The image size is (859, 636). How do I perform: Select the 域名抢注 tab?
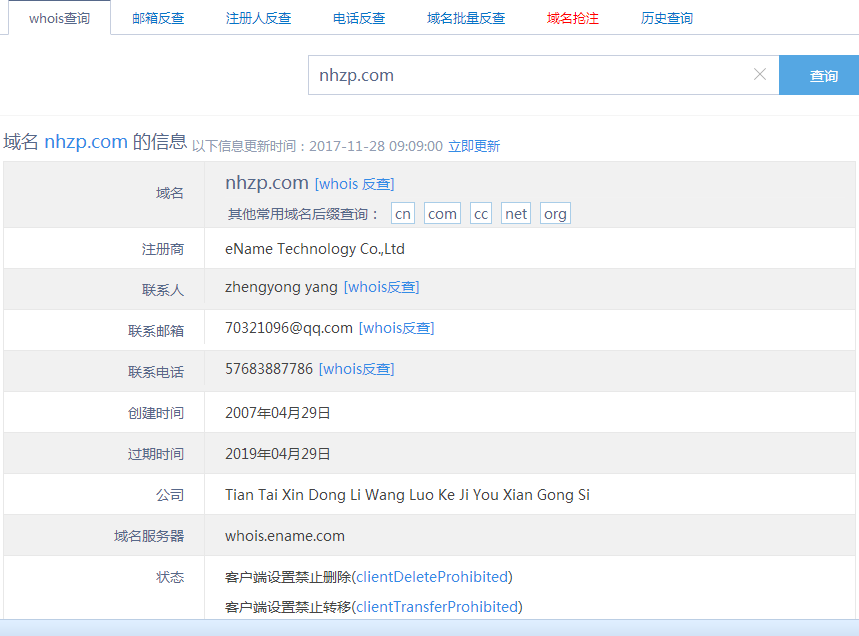[572, 17]
